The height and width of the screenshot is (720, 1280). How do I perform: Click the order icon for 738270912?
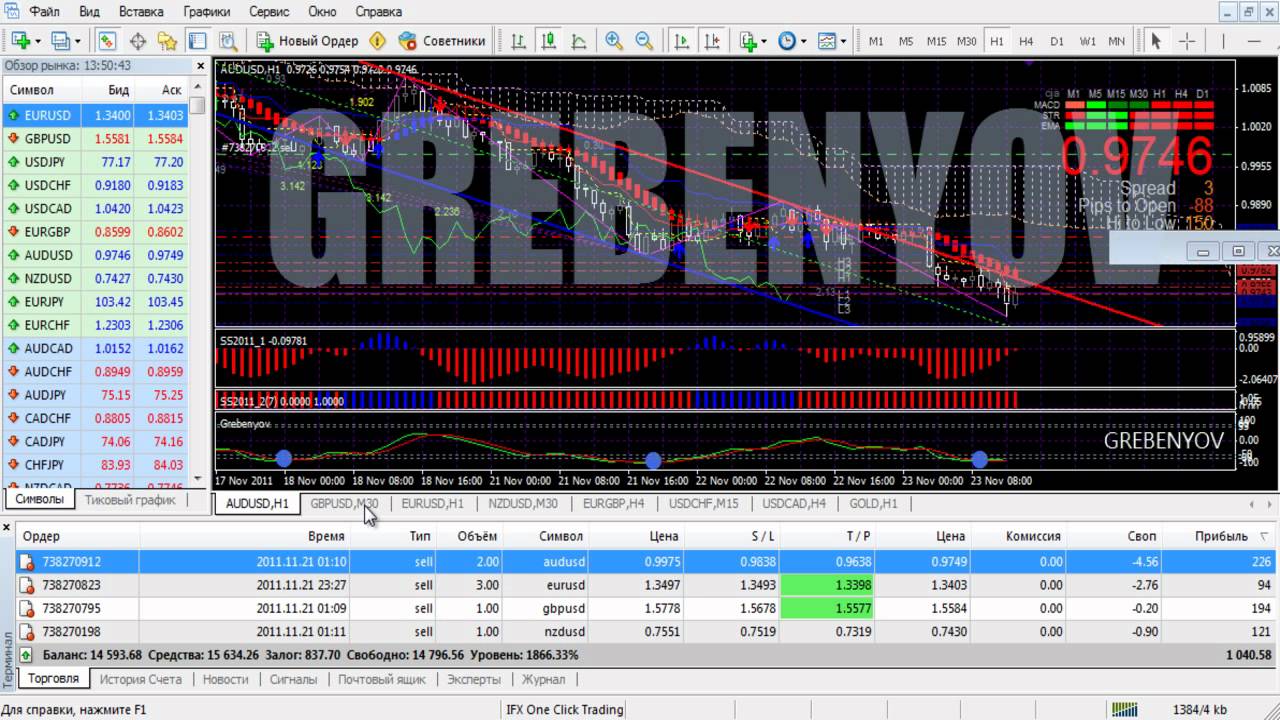coord(28,562)
